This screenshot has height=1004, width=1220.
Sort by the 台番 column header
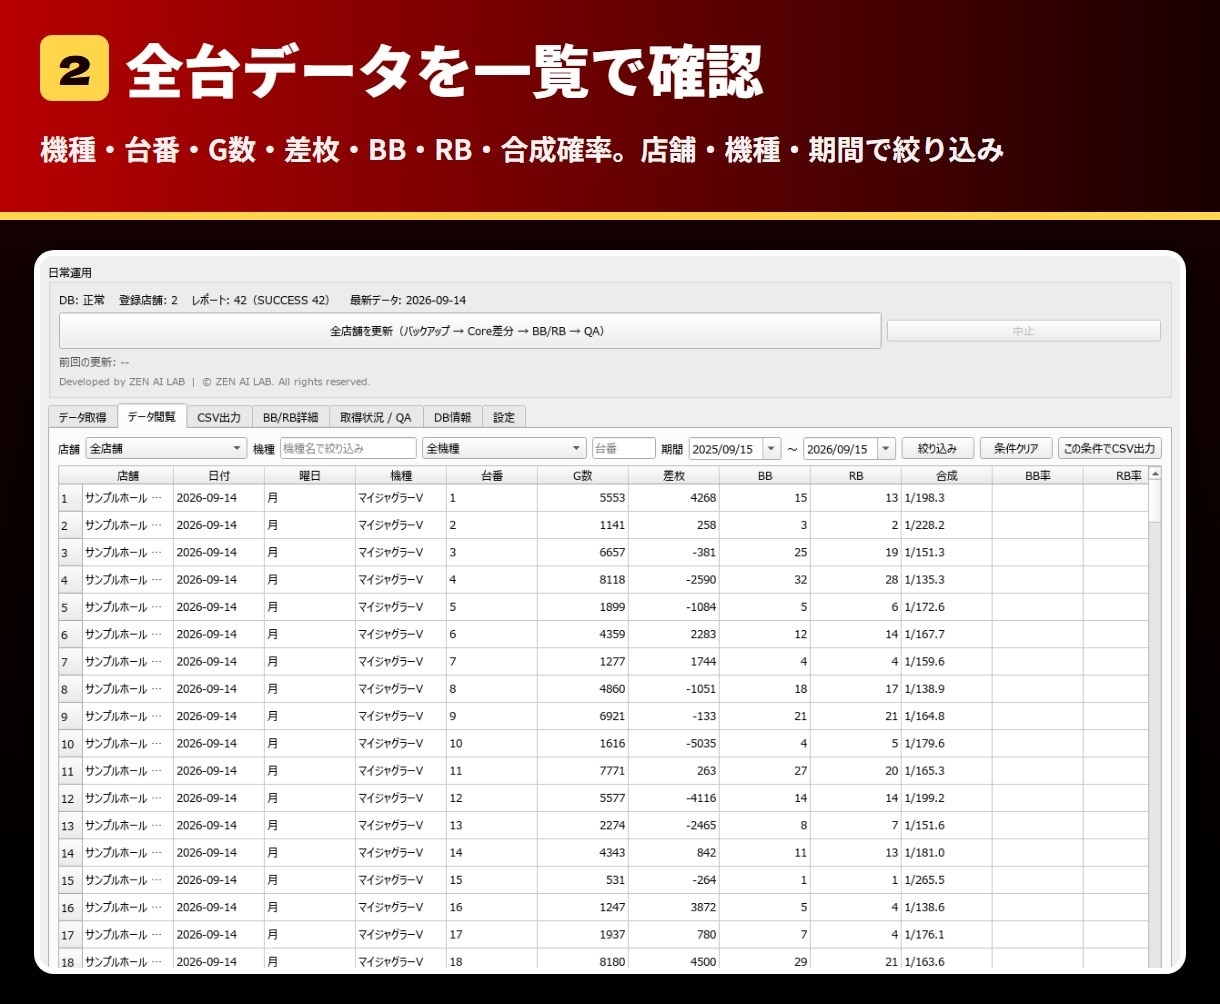tap(492, 476)
